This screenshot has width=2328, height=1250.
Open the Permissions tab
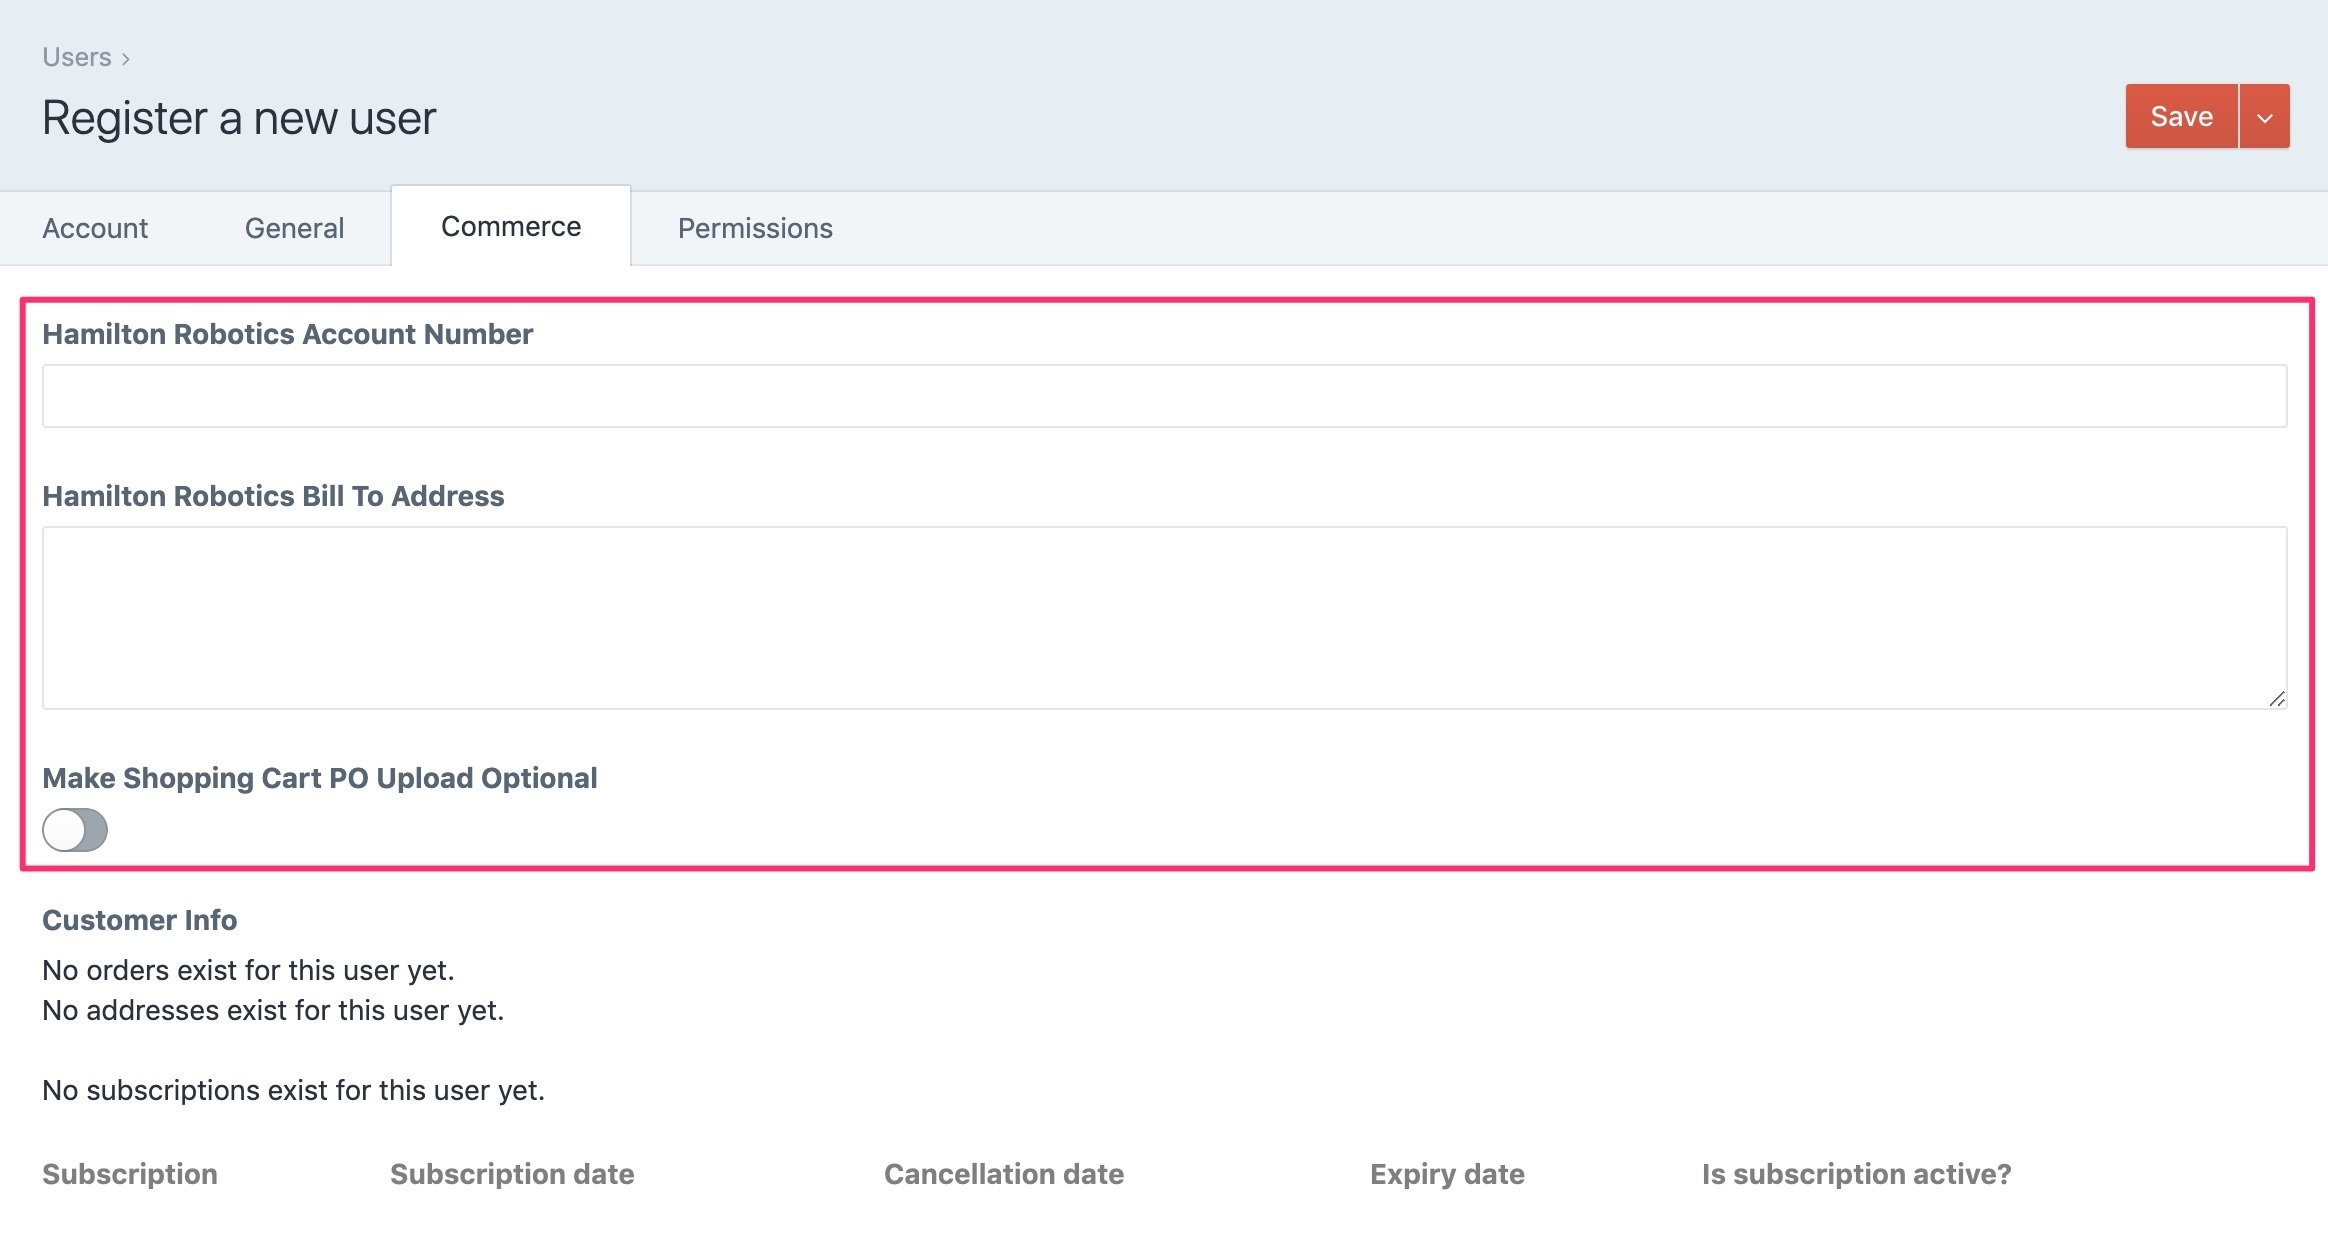click(x=755, y=228)
